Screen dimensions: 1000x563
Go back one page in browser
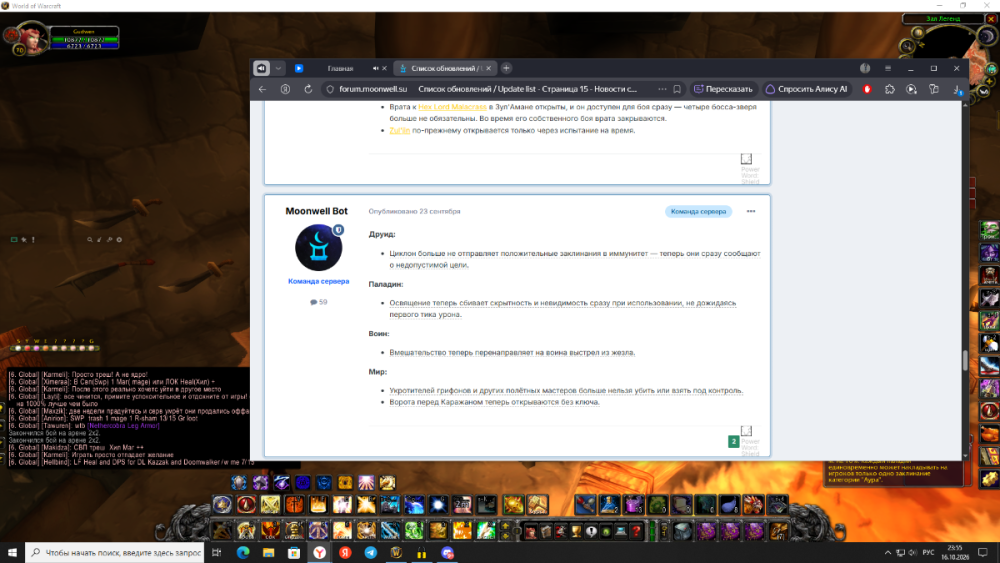(263, 89)
